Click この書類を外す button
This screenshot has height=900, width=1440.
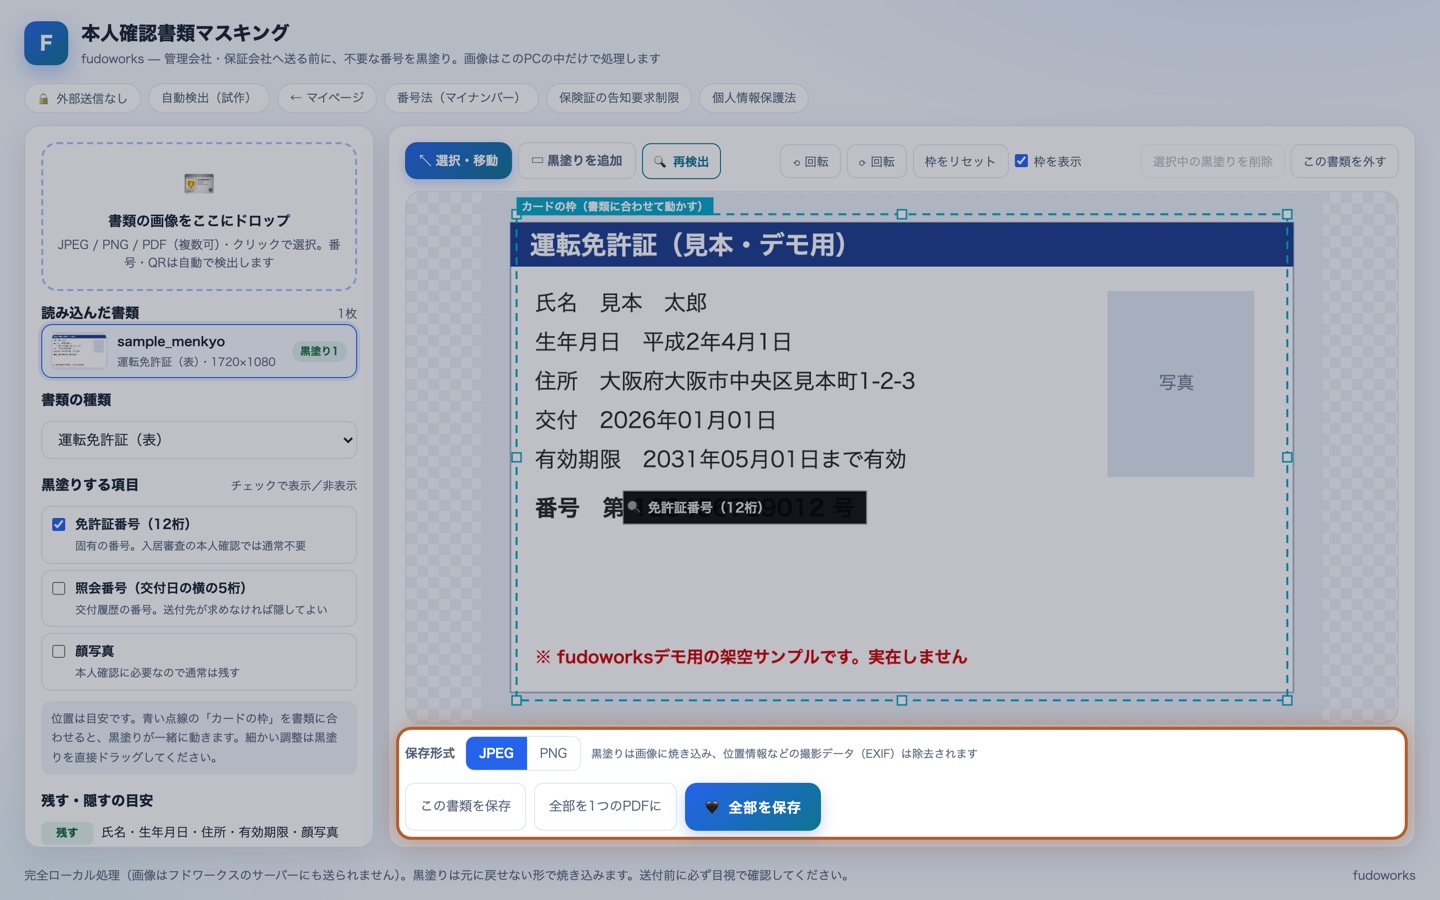[1344, 161]
